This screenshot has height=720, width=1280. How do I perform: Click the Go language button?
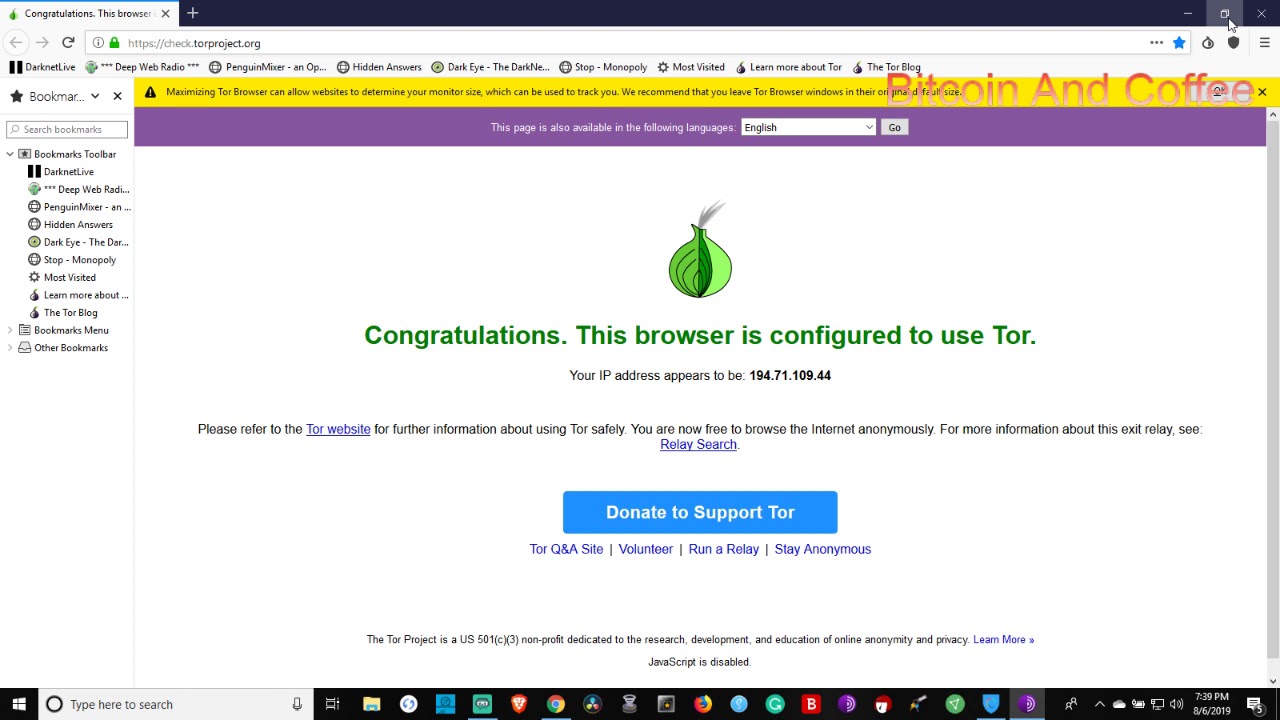tap(894, 127)
